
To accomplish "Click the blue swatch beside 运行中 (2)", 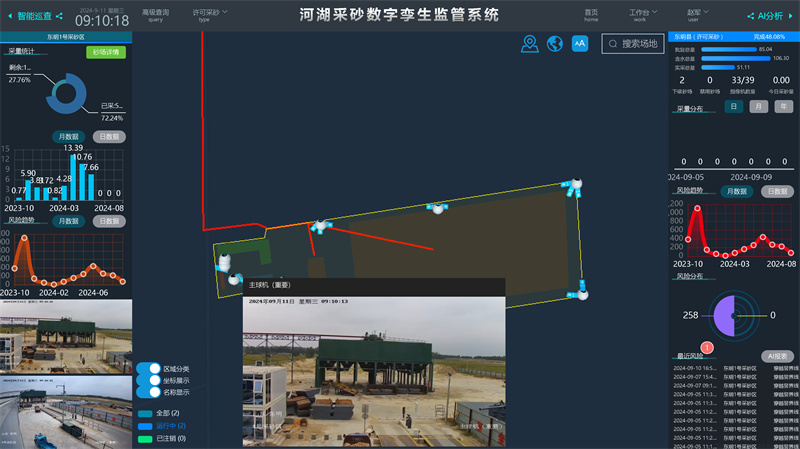I will tap(145, 426).
